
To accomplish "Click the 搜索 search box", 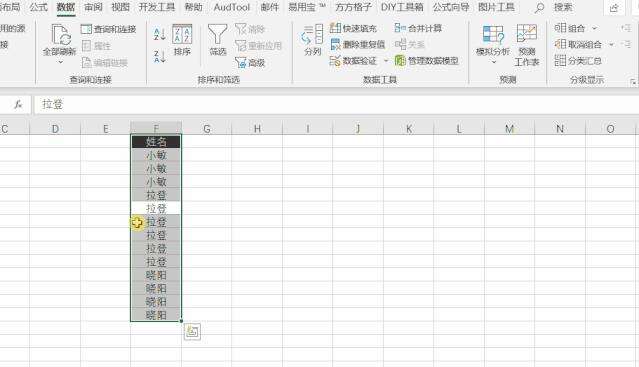I will (x=563, y=7).
